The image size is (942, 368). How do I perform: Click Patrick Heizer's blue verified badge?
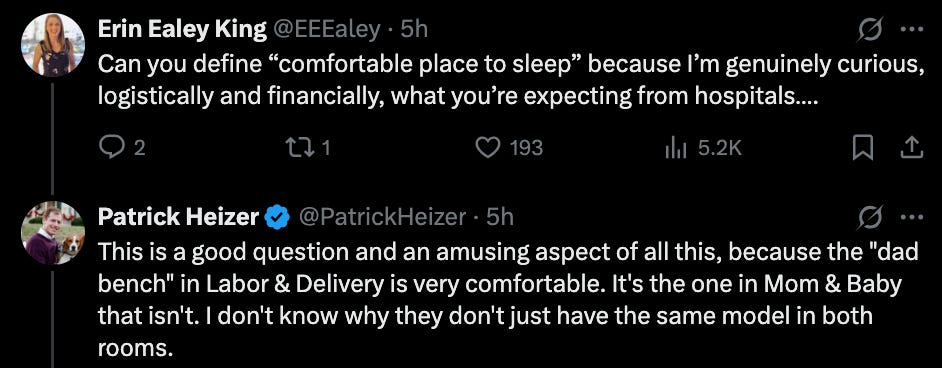278,217
